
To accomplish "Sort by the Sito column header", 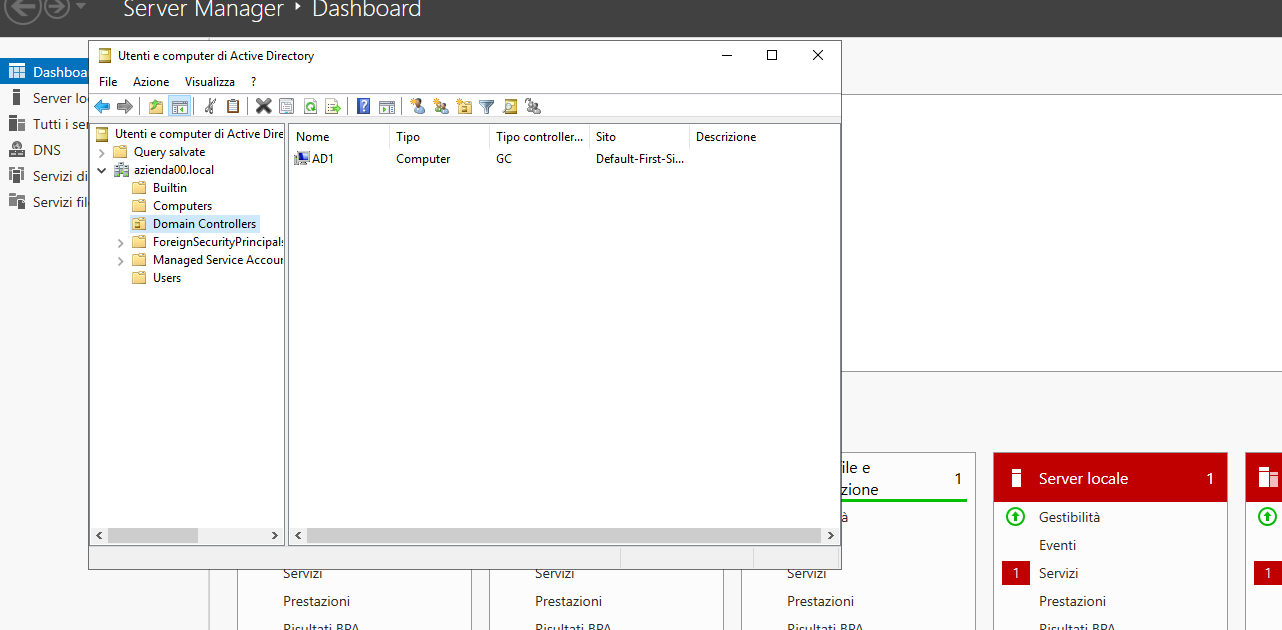I will point(640,137).
